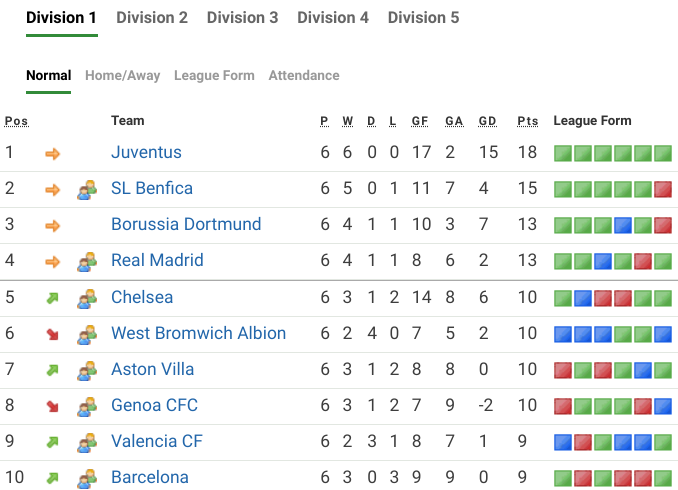The image size is (678, 490).
Task: Click the GD column header
Action: (x=487, y=121)
